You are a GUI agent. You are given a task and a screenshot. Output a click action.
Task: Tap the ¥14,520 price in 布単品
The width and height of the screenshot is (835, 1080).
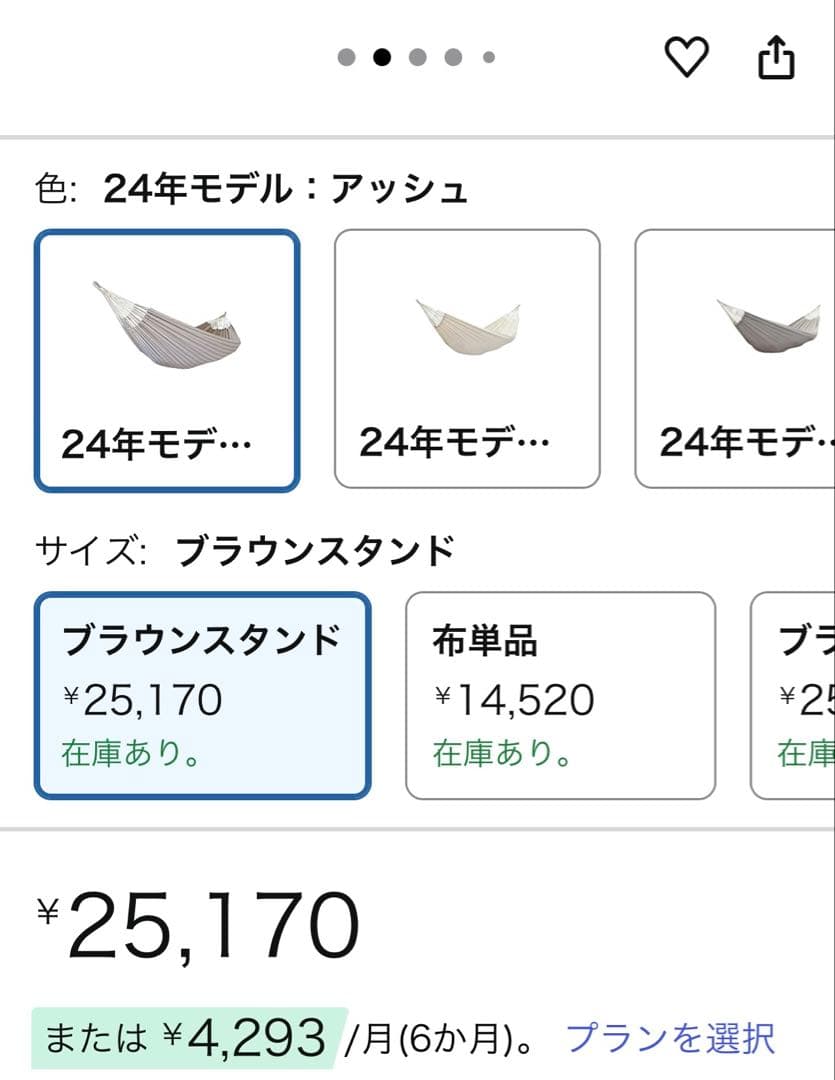click(514, 700)
